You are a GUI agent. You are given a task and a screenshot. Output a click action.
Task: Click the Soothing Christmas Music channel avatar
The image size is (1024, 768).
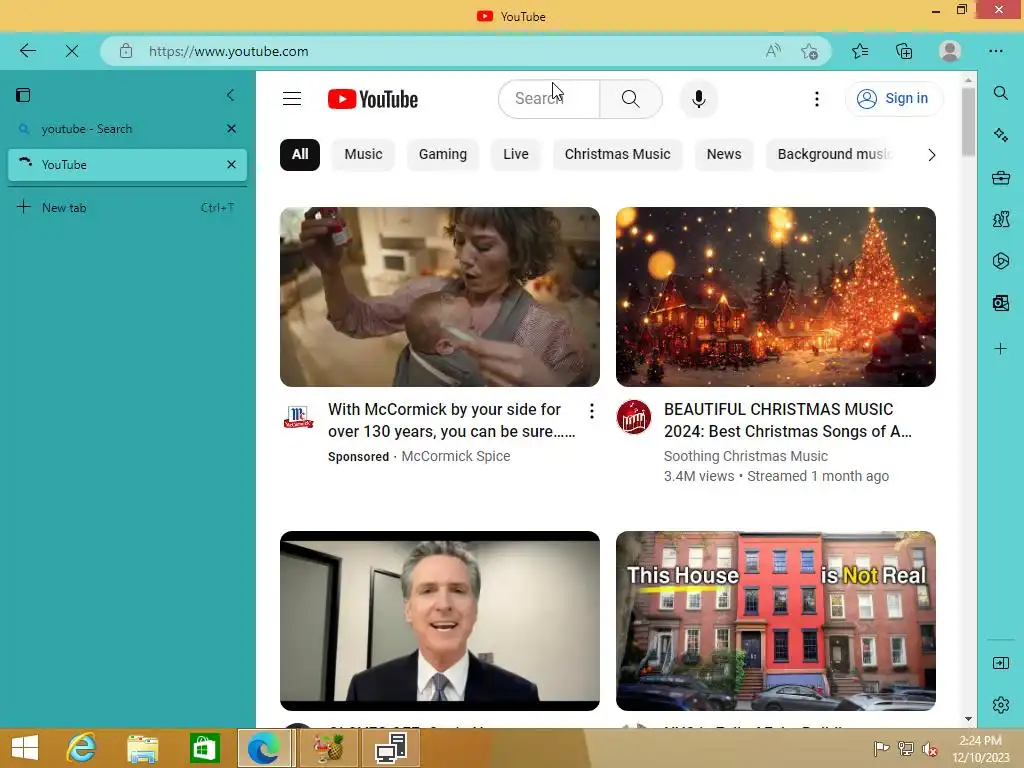[633, 417]
